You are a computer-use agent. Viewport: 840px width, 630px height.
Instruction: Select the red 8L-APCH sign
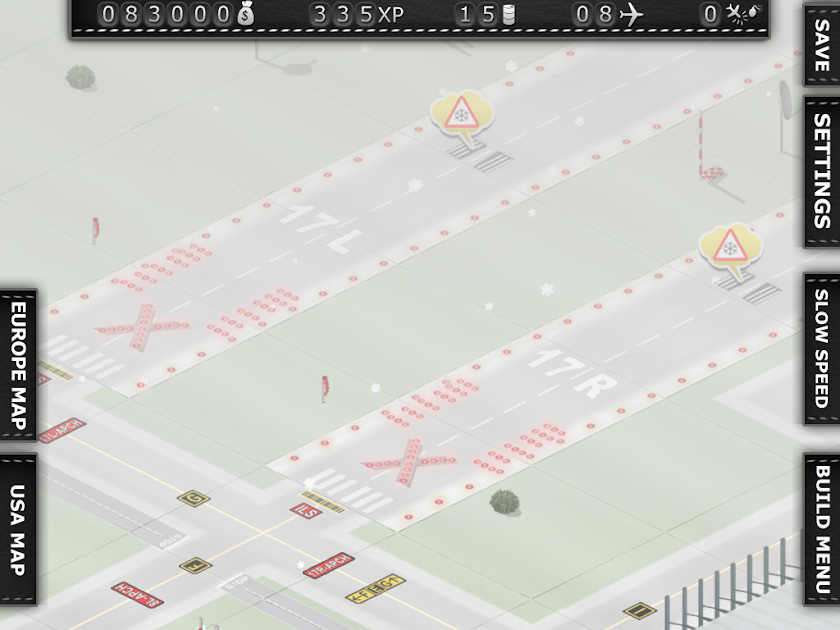137,595
